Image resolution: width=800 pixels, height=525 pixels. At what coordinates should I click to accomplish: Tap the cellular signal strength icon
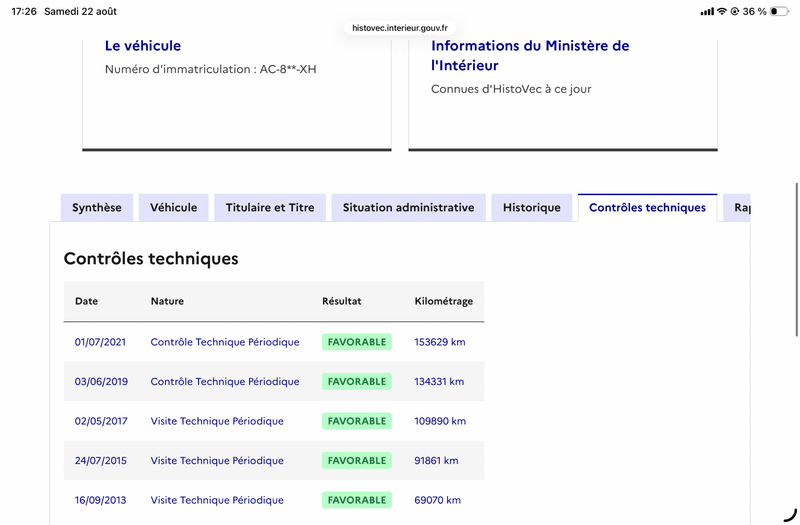(707, 11)
